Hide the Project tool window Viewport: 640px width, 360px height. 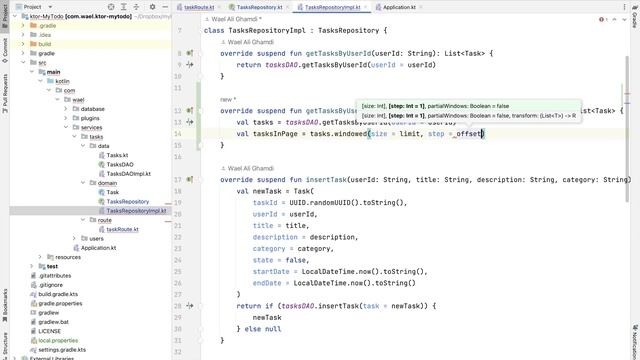tap(165, 7)
